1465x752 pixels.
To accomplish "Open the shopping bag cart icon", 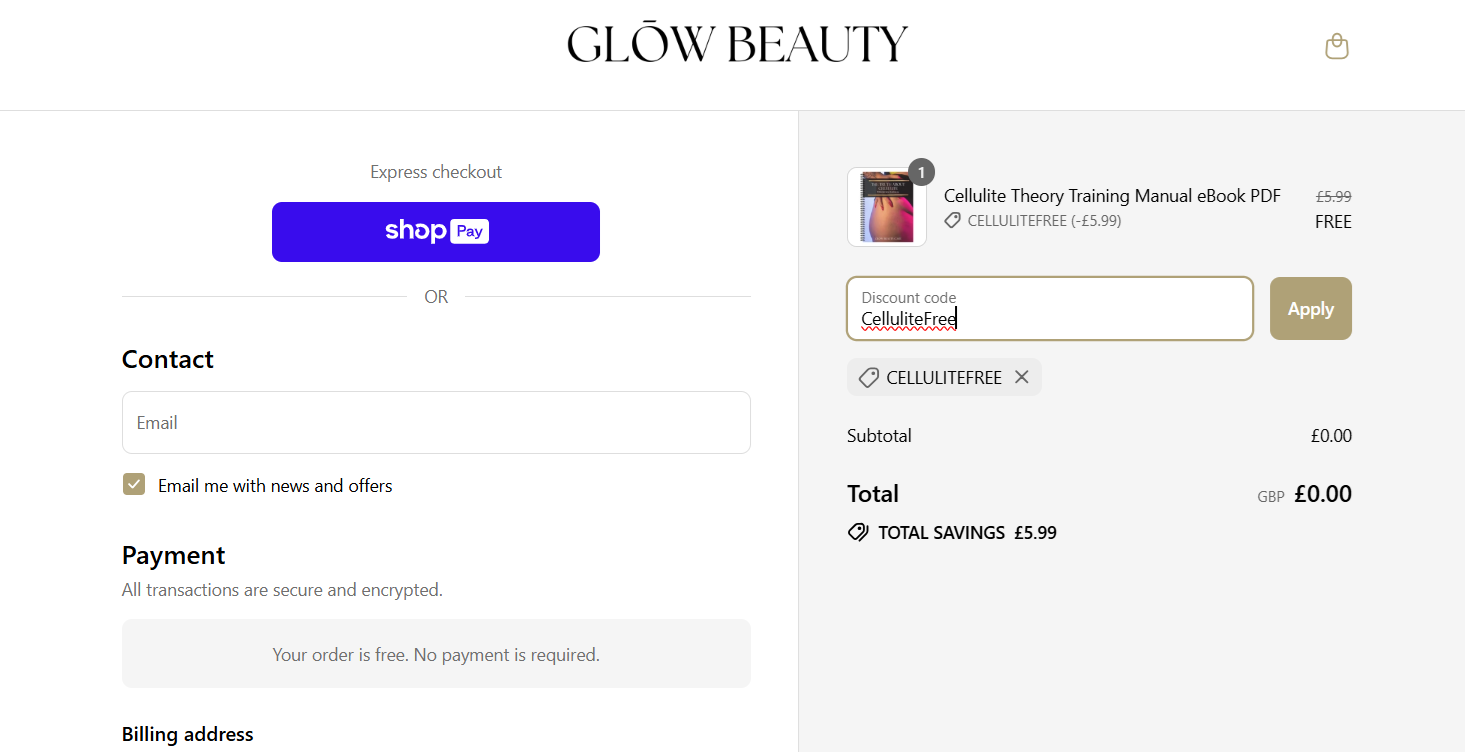I will point(1336,46).
